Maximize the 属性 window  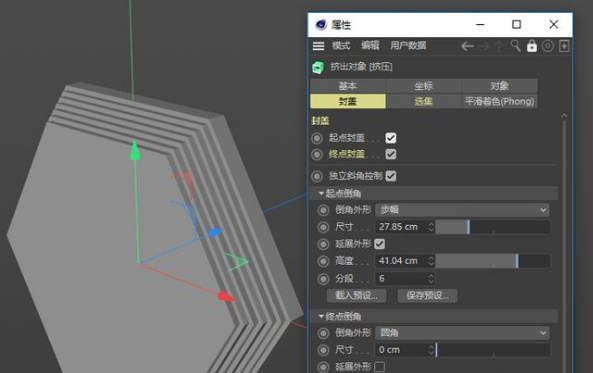point(516,25)
